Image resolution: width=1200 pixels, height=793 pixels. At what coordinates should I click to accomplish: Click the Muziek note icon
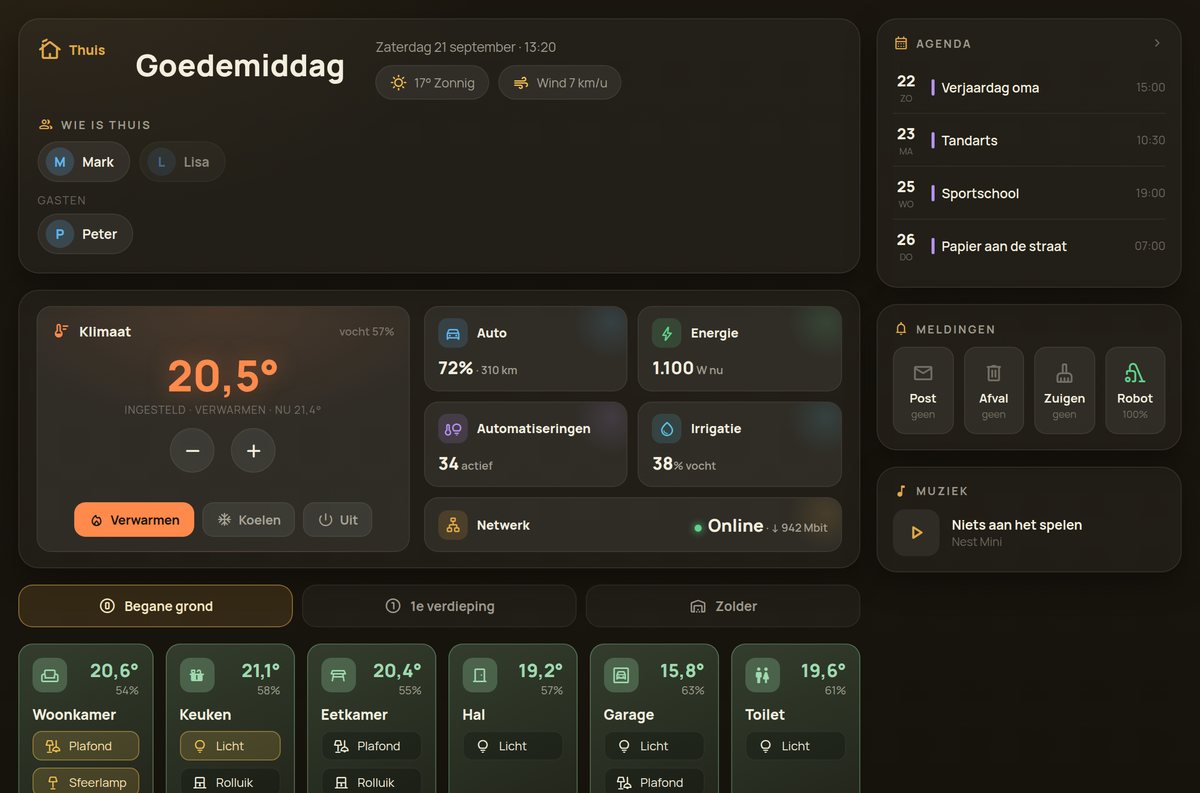pos(901,491)
